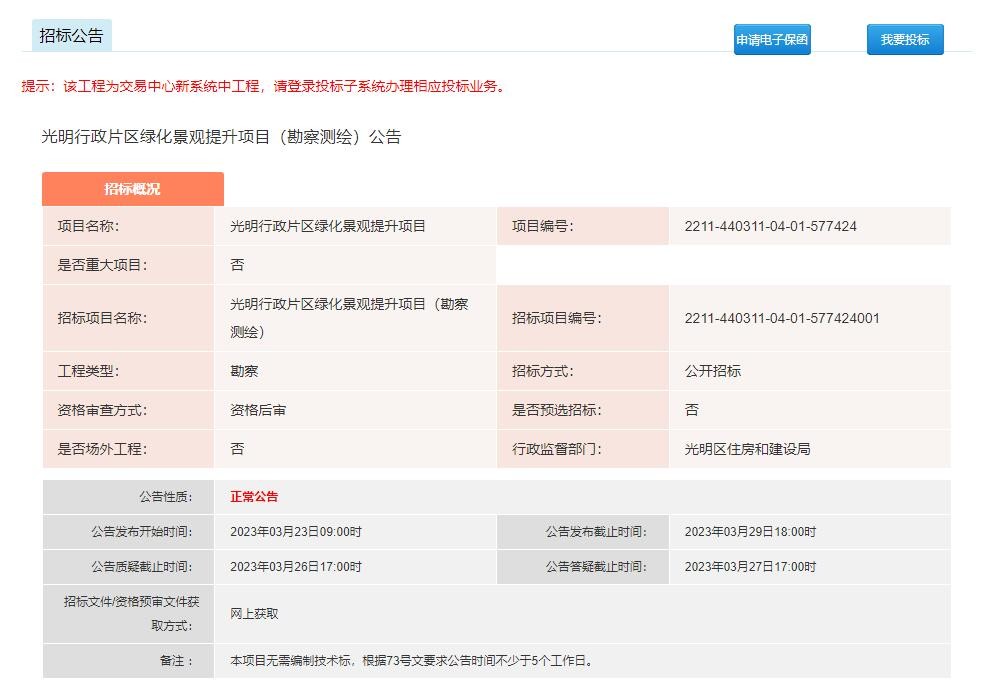Click the 申请电子保函 button

[x=771, y=40]
